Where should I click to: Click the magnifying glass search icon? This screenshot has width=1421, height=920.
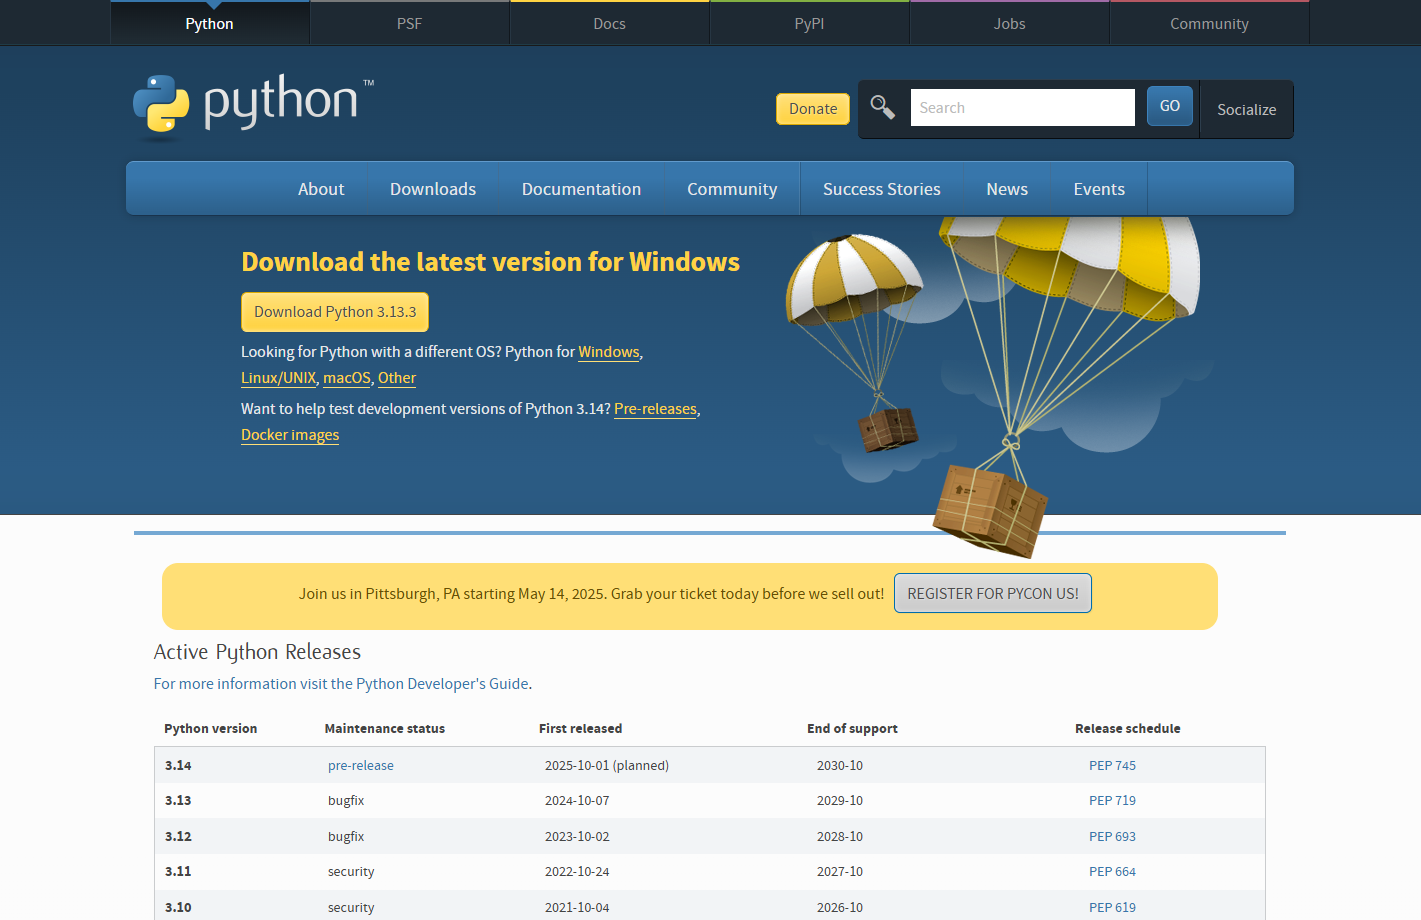pos(882,107)
